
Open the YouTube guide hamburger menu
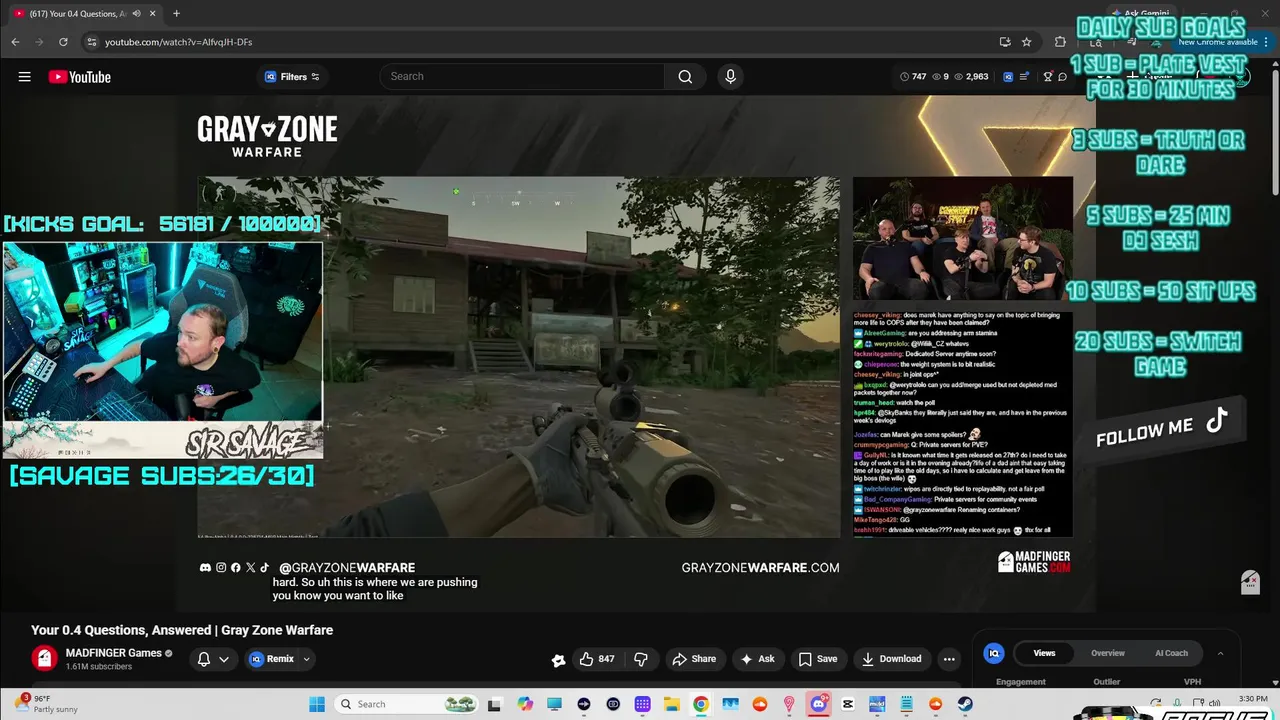pos(24,77)
